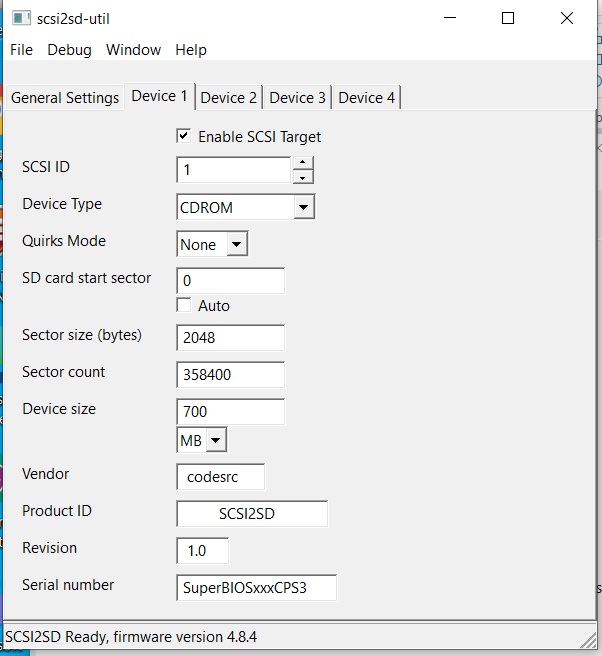Click the Vendor field containing codesrc
This screenshot has height=656, width=602.
[x=220, y=477]
